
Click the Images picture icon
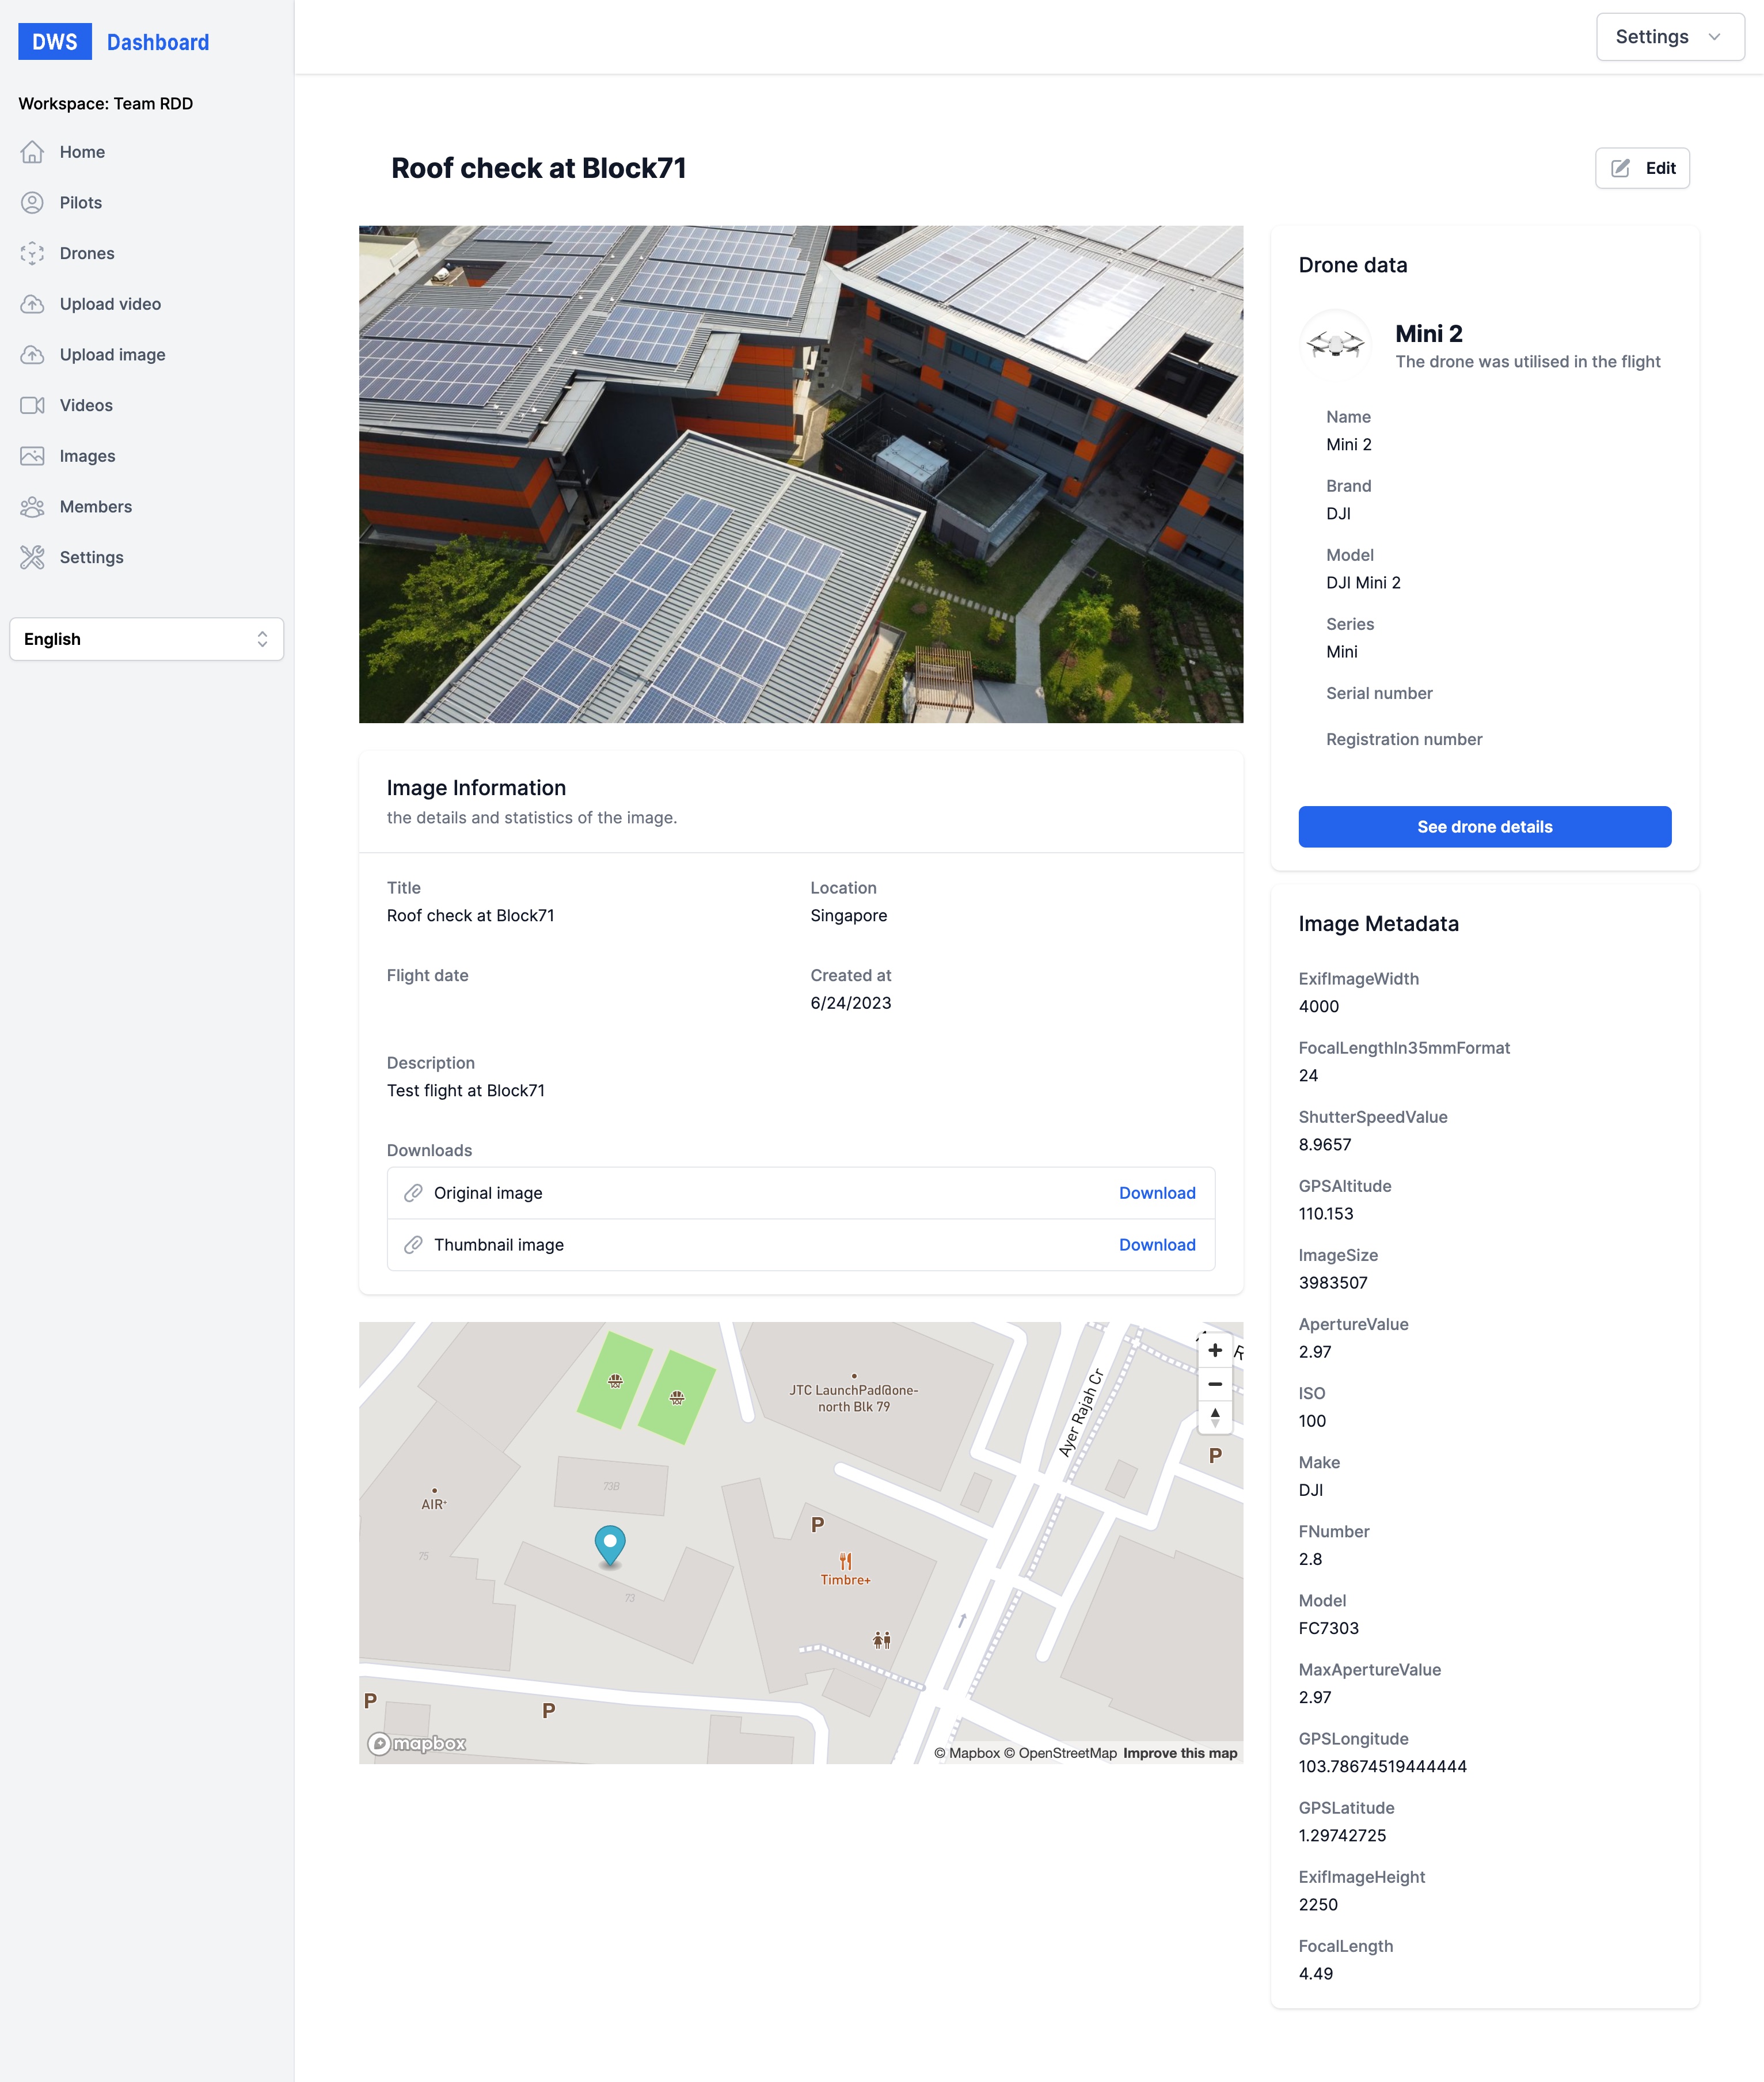click(x=32, y=456)
